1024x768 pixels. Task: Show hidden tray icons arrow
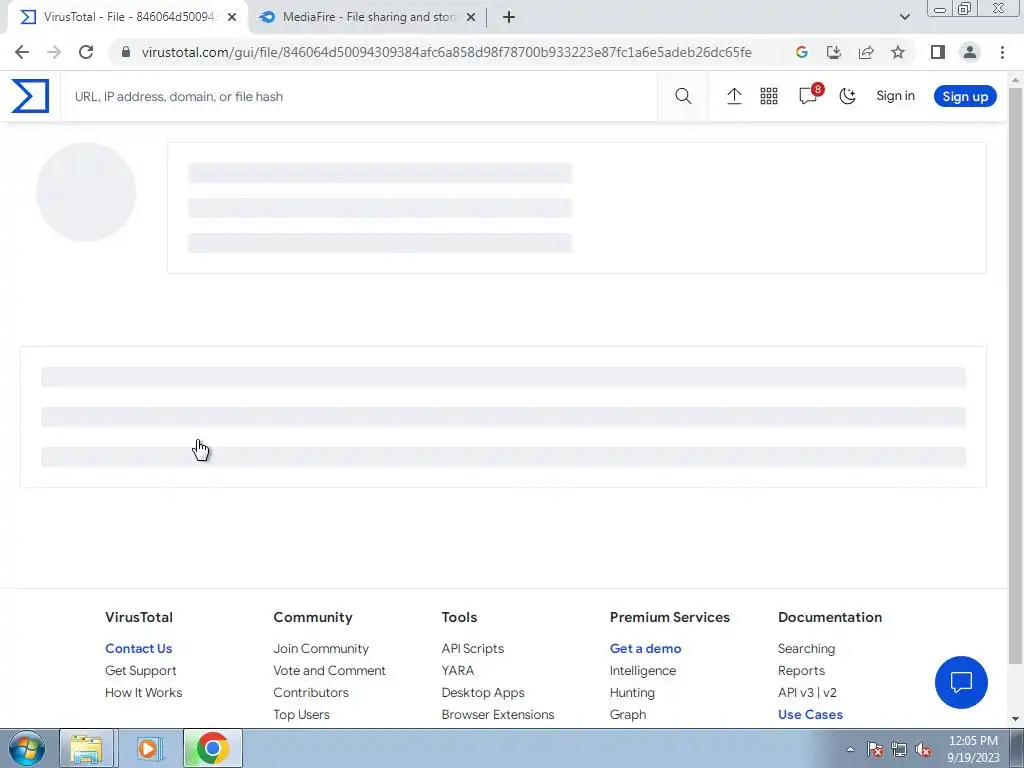pyautogui.click(x=850, y=749)
